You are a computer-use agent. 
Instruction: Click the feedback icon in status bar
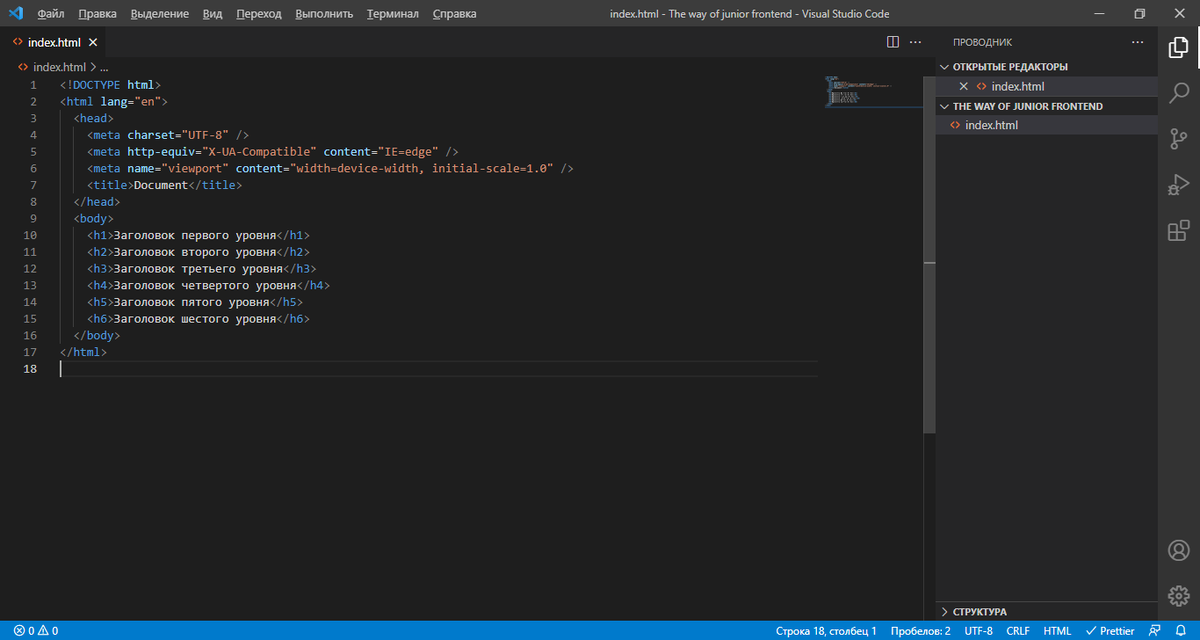click(x=1156, y=631)
